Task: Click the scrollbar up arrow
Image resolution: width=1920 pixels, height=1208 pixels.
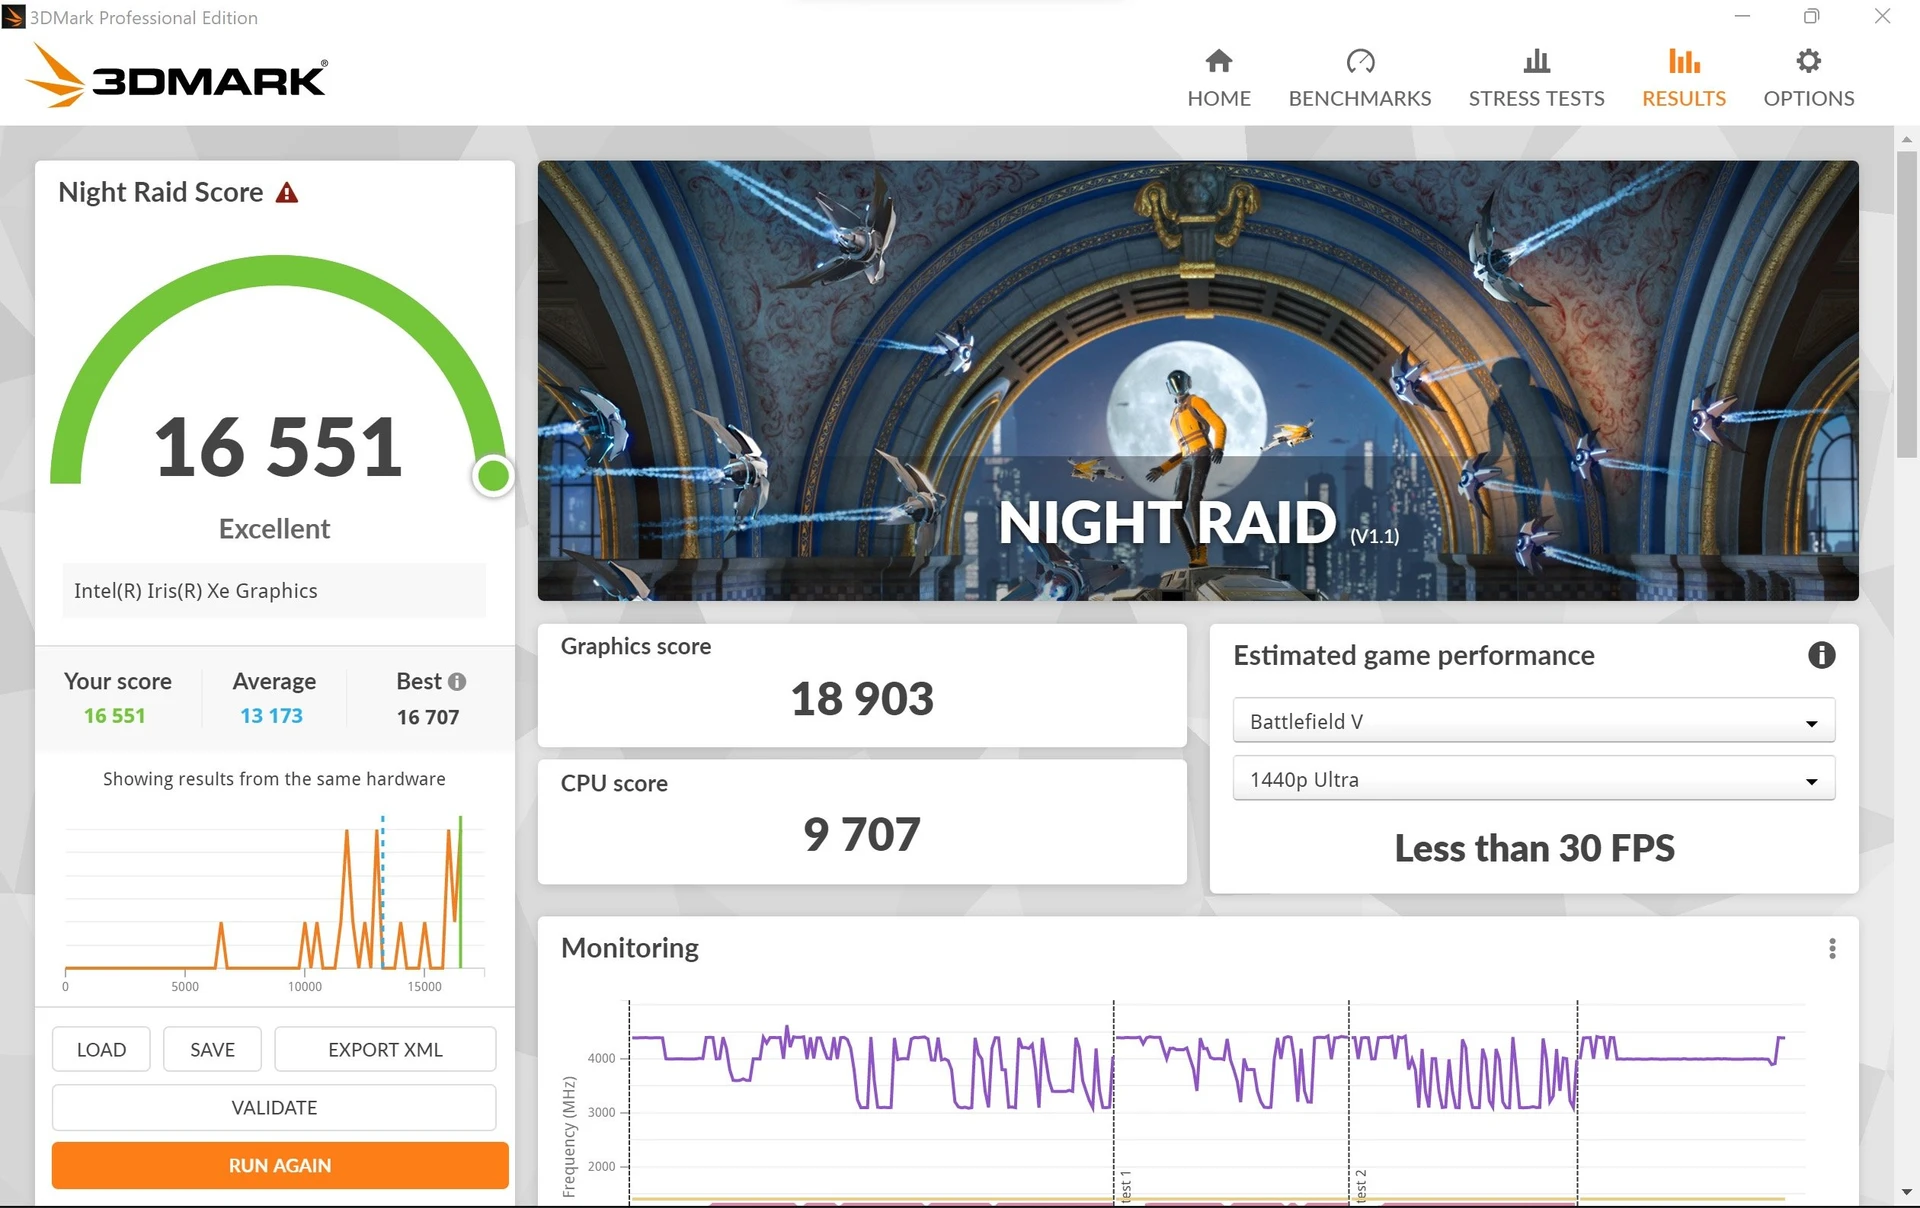Action: 1906,139
